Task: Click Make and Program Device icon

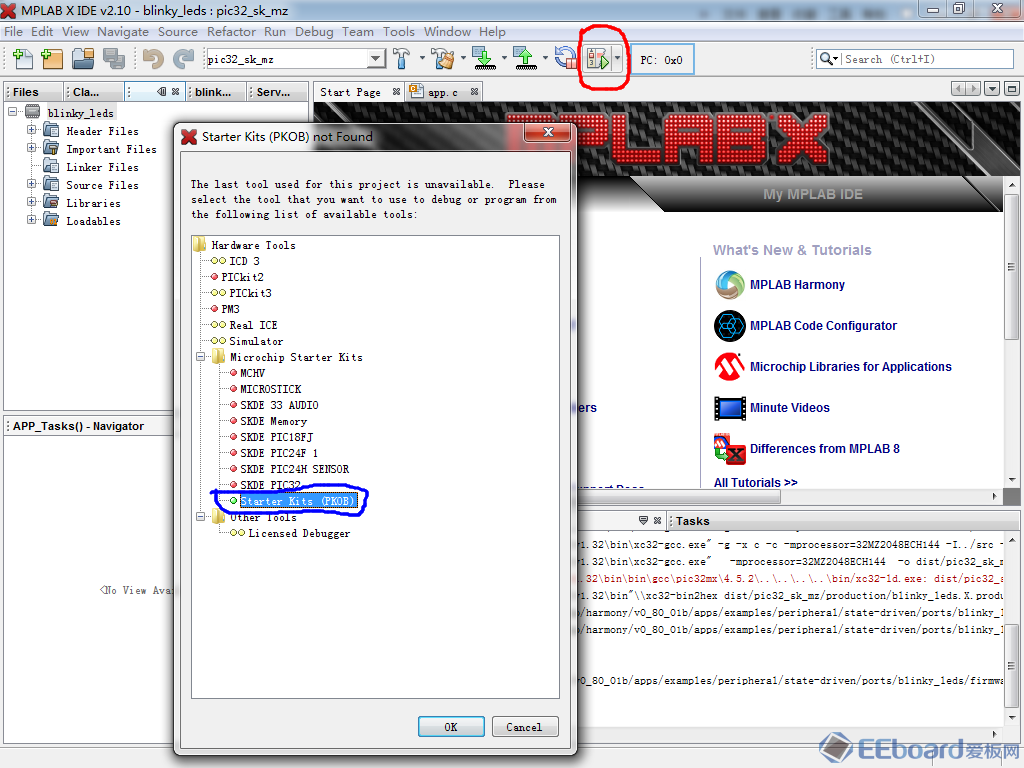Action: pos(484,59)
